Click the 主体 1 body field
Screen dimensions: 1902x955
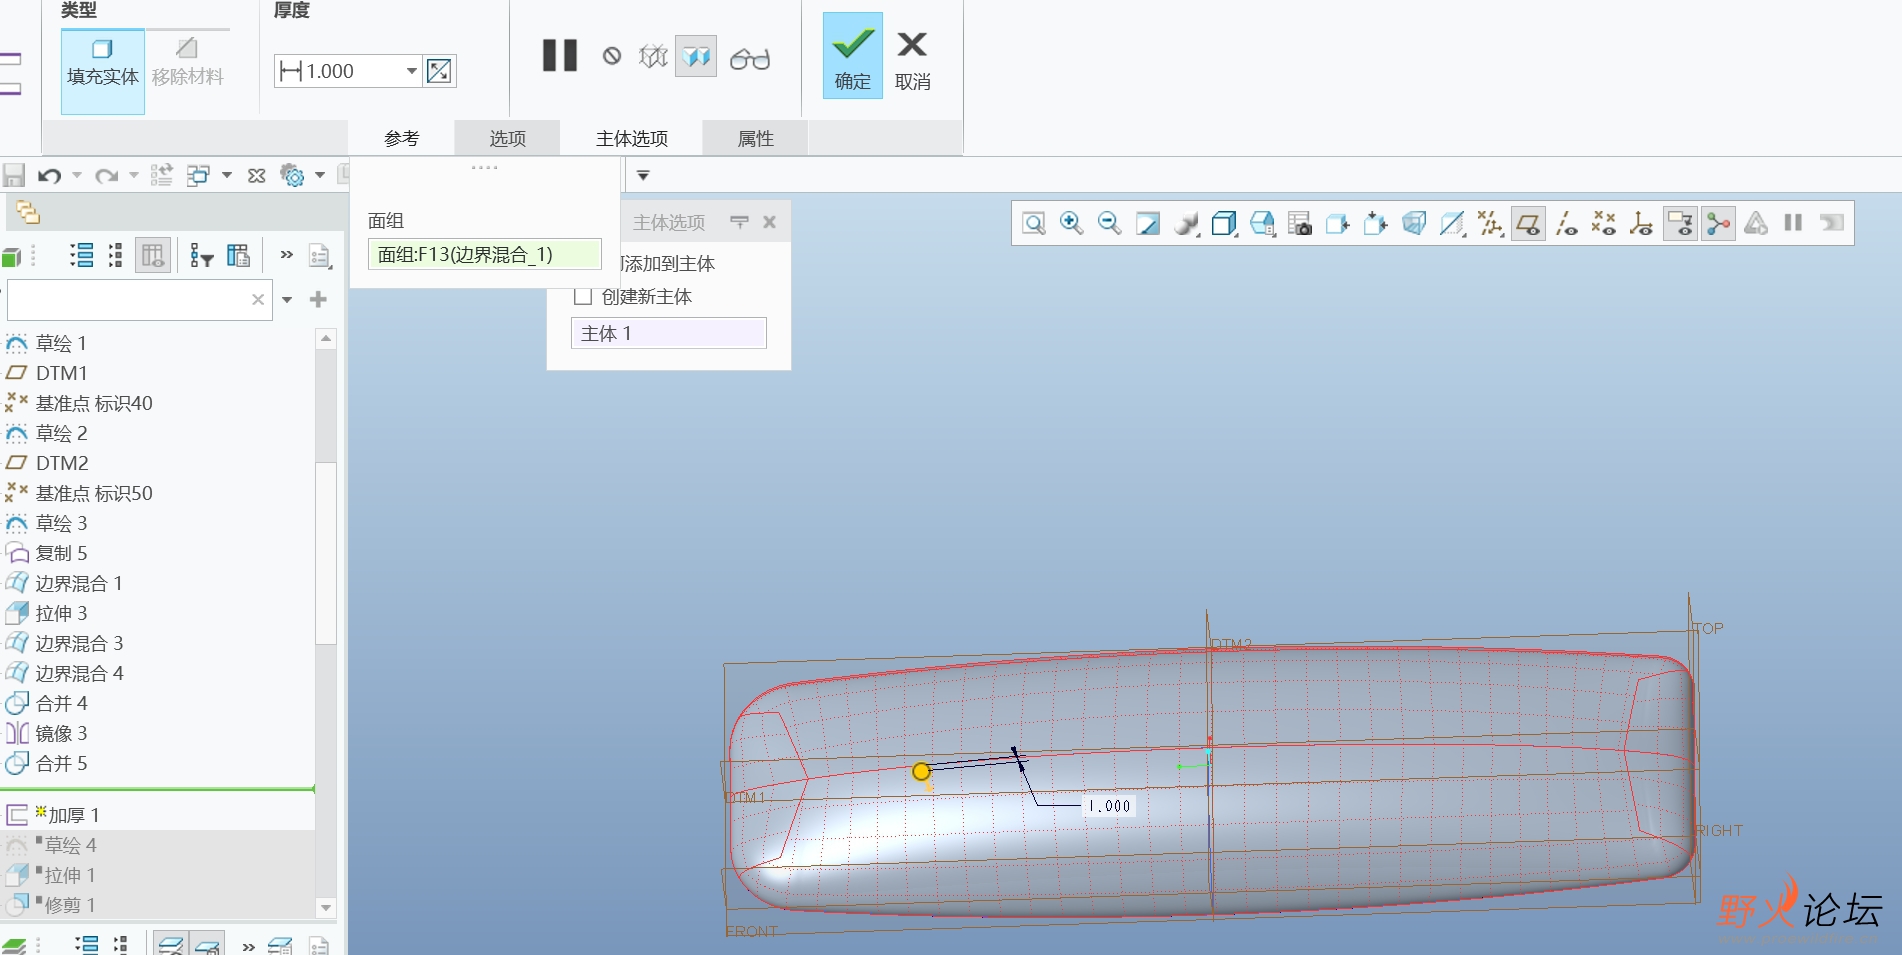[669, 334]
